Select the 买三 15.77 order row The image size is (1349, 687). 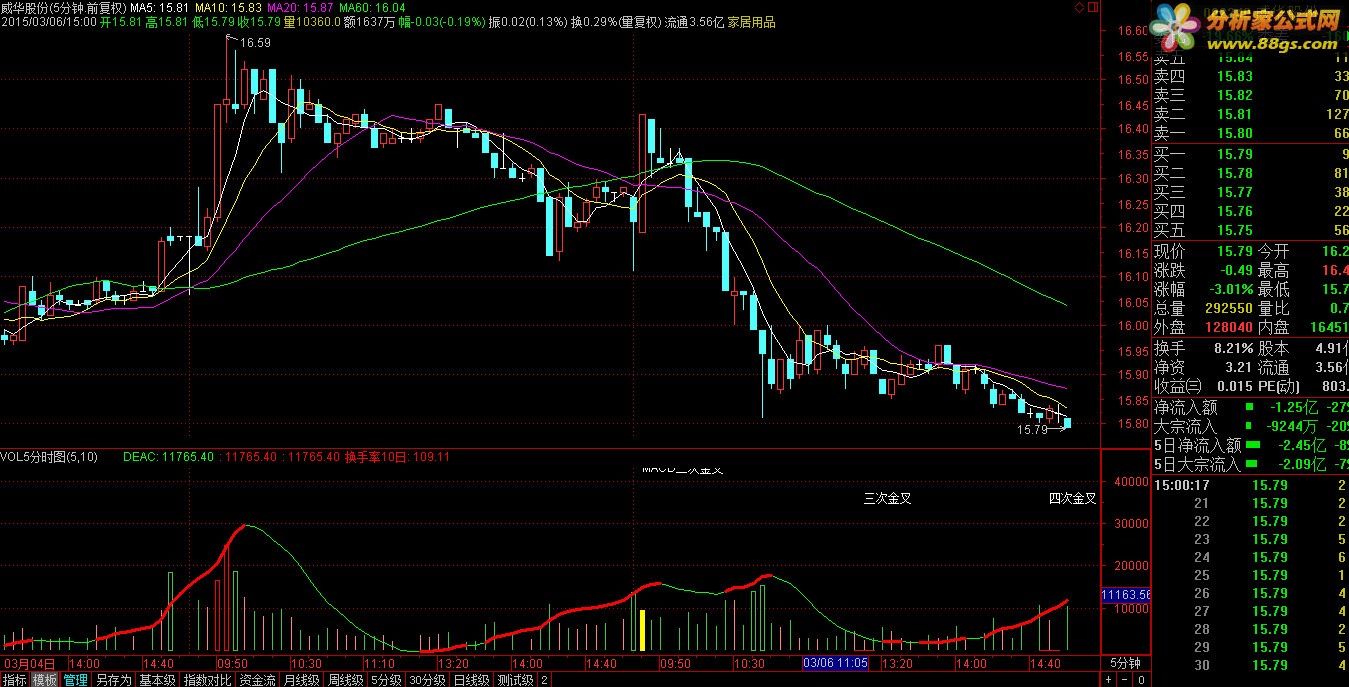click(1252, 192)
